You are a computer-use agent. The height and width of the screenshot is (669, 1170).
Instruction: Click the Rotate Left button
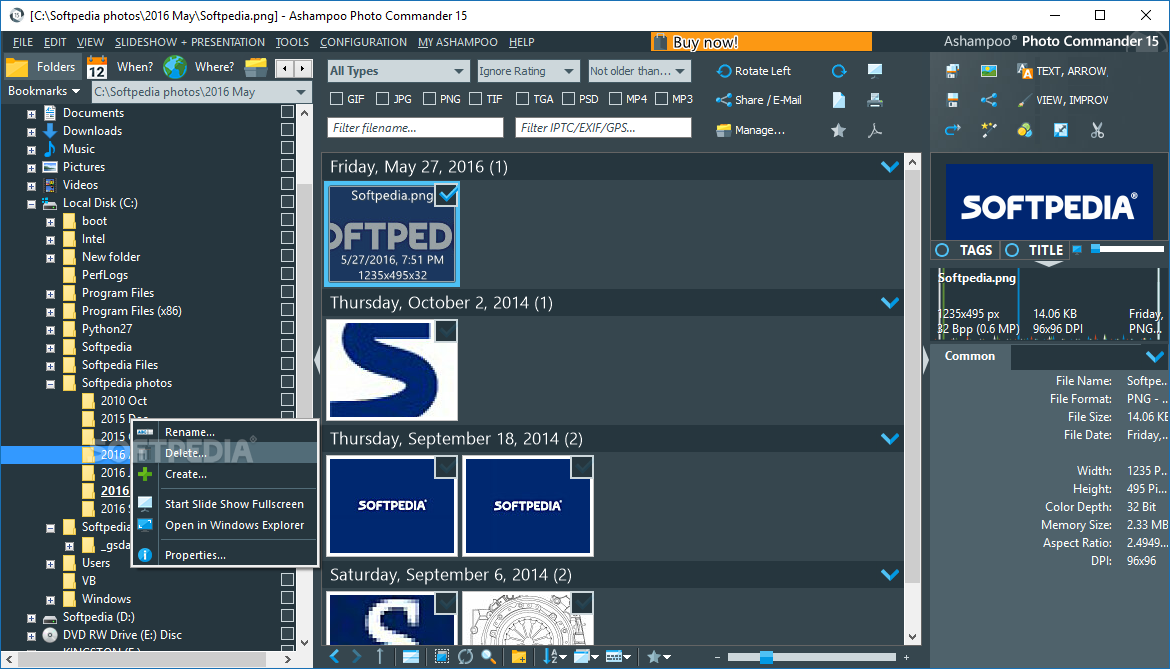754,71
